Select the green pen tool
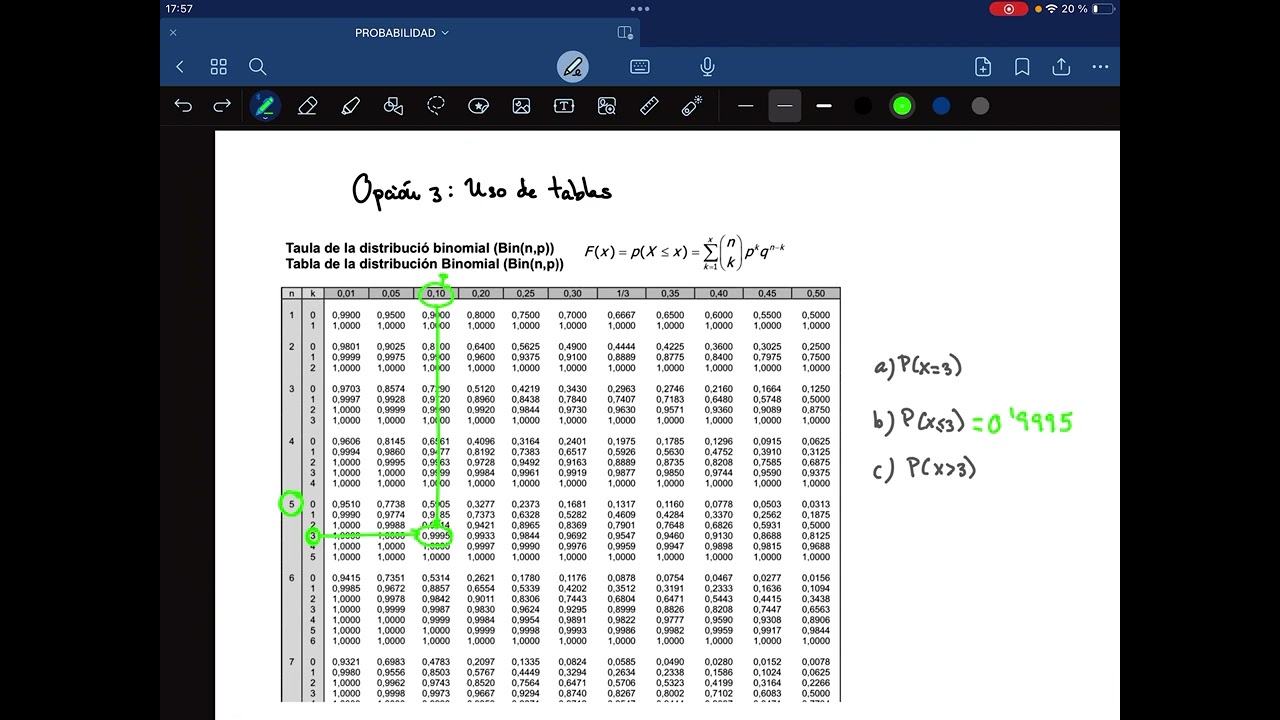Image resolution: width=1280 pixels, height=720 pixels. pos(265,105)
